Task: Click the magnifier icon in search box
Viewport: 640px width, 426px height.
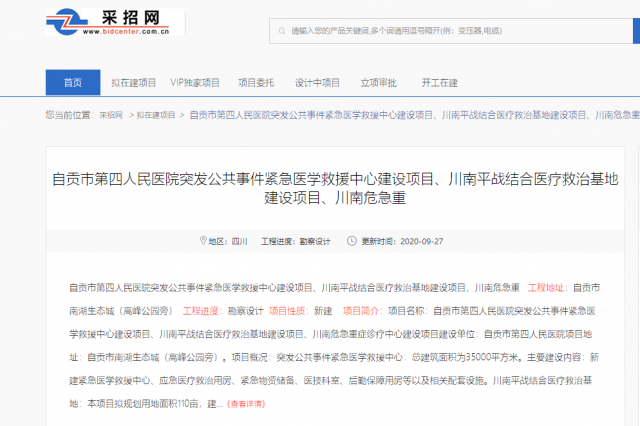Action: 281,32
